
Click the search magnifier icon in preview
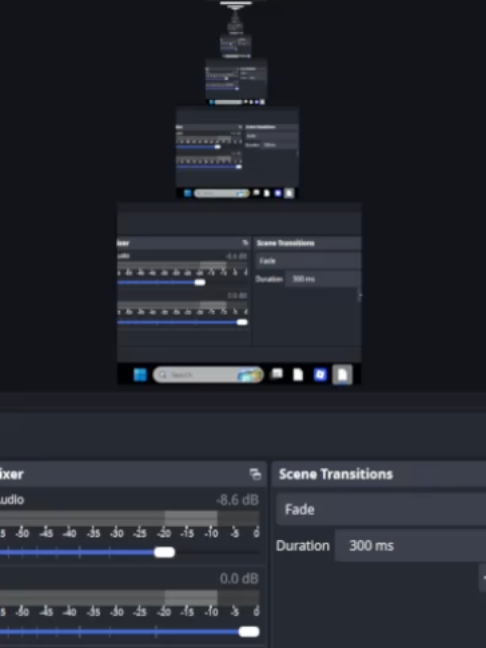click(163, 375)
